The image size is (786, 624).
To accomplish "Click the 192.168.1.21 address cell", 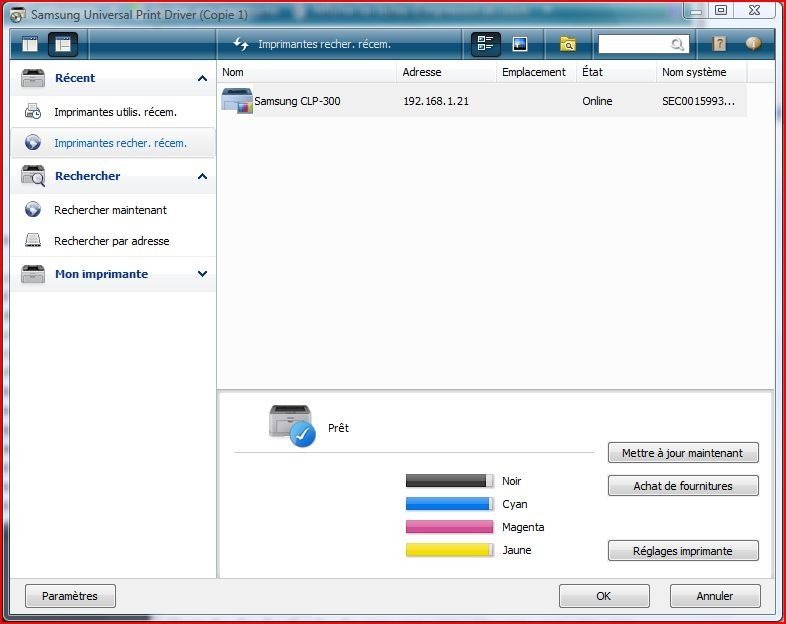I will (x=436, y=101).
